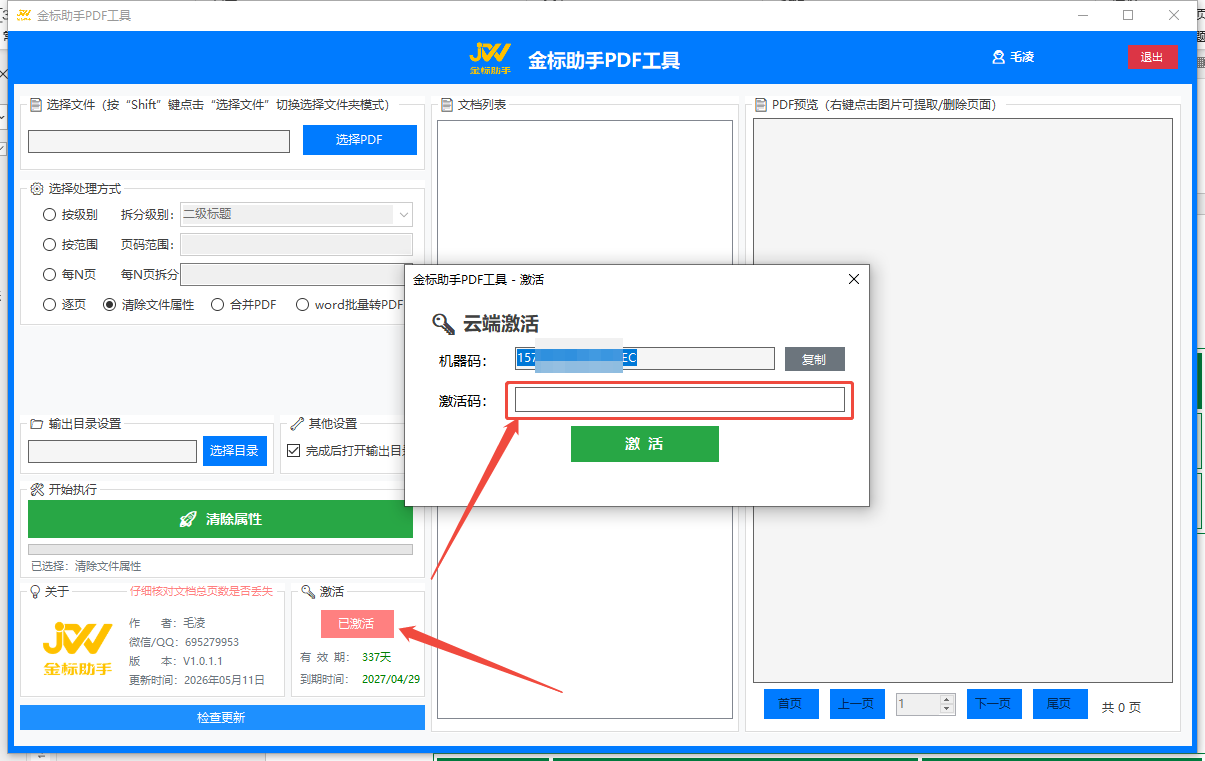Click the progress bar under 清除属性

(x=220, y=549)
